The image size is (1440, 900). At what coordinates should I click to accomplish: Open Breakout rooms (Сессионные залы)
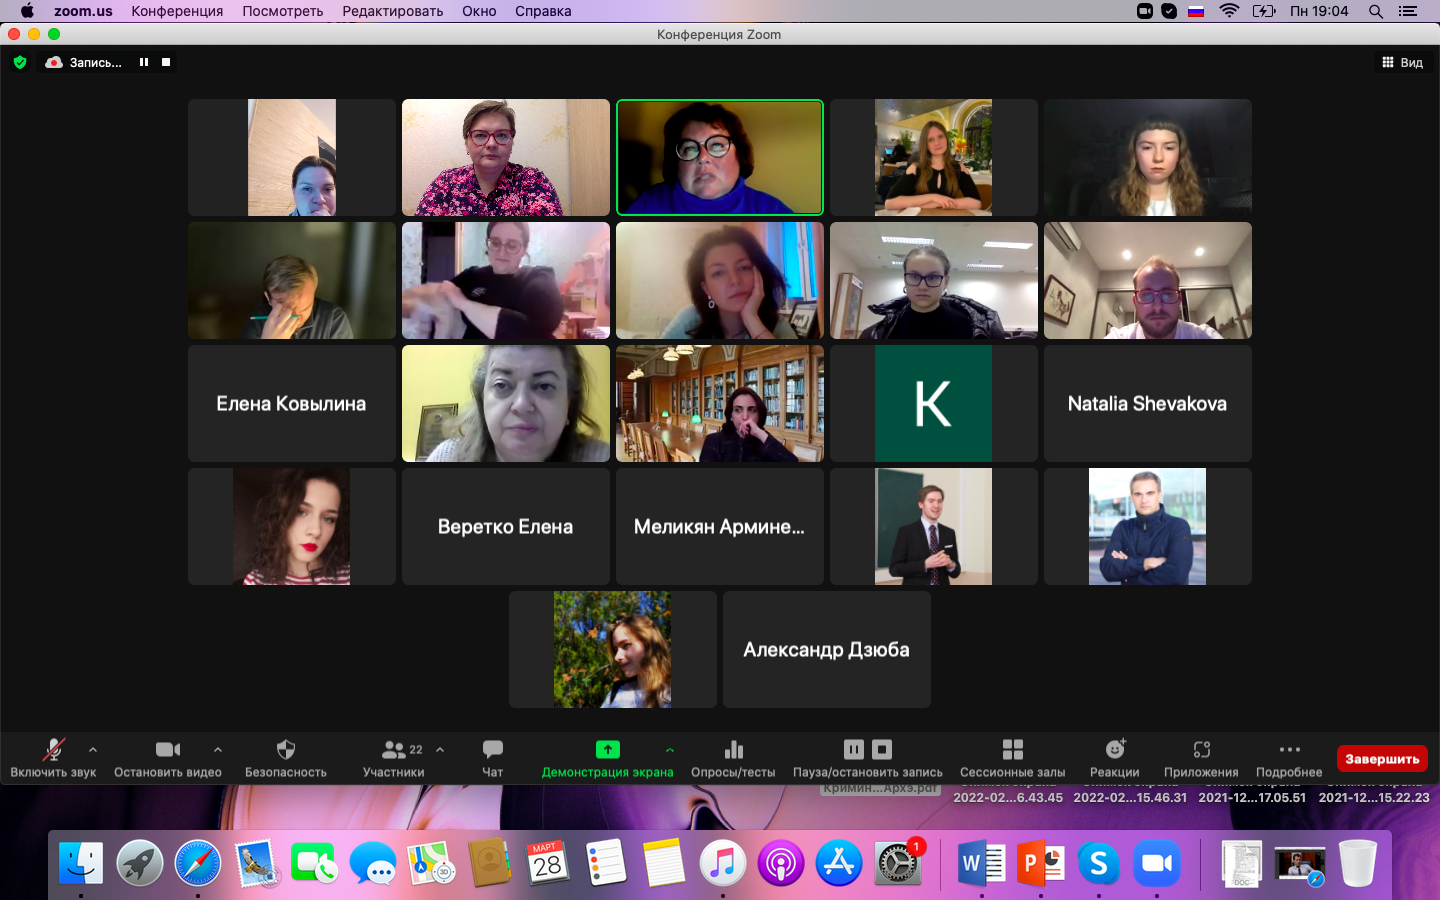1012,750
